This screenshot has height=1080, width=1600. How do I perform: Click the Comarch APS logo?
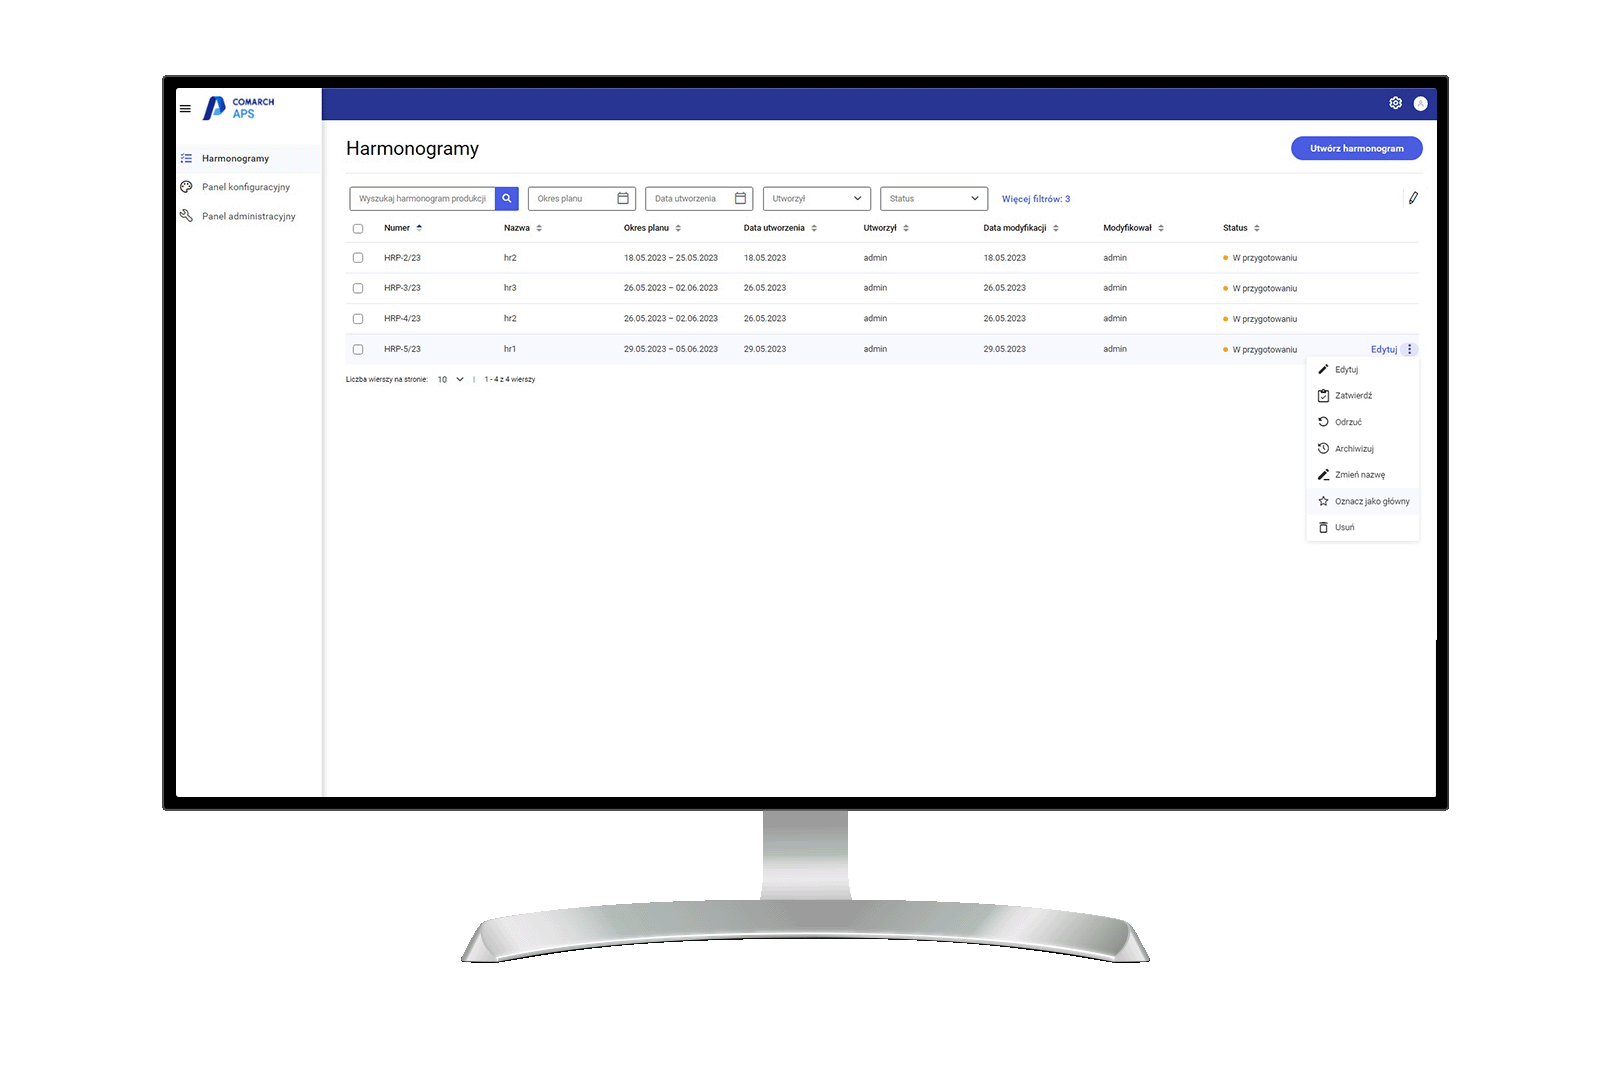pyautogui.click(x=238, y=108)
